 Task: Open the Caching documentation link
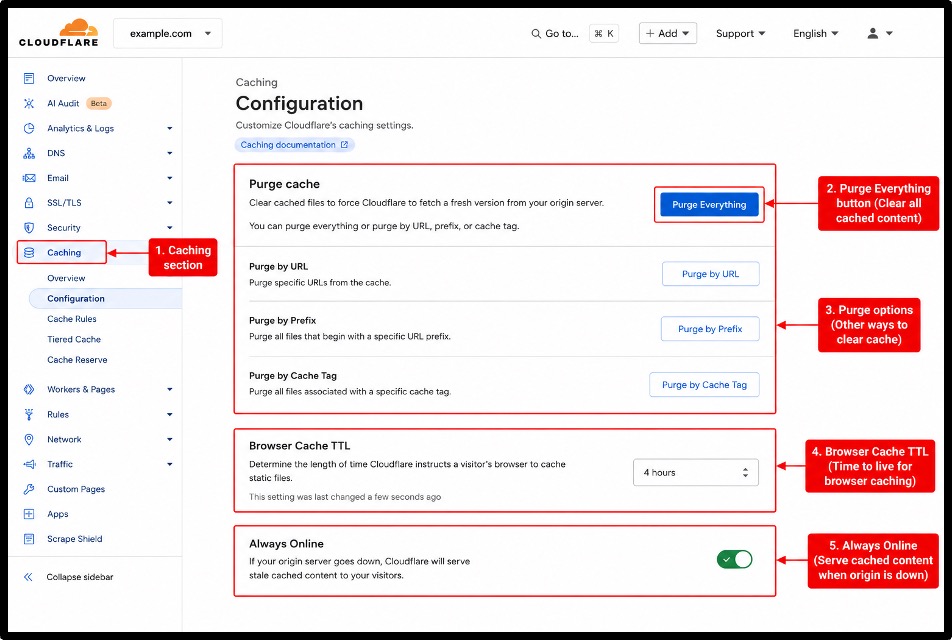pos(294,145)
